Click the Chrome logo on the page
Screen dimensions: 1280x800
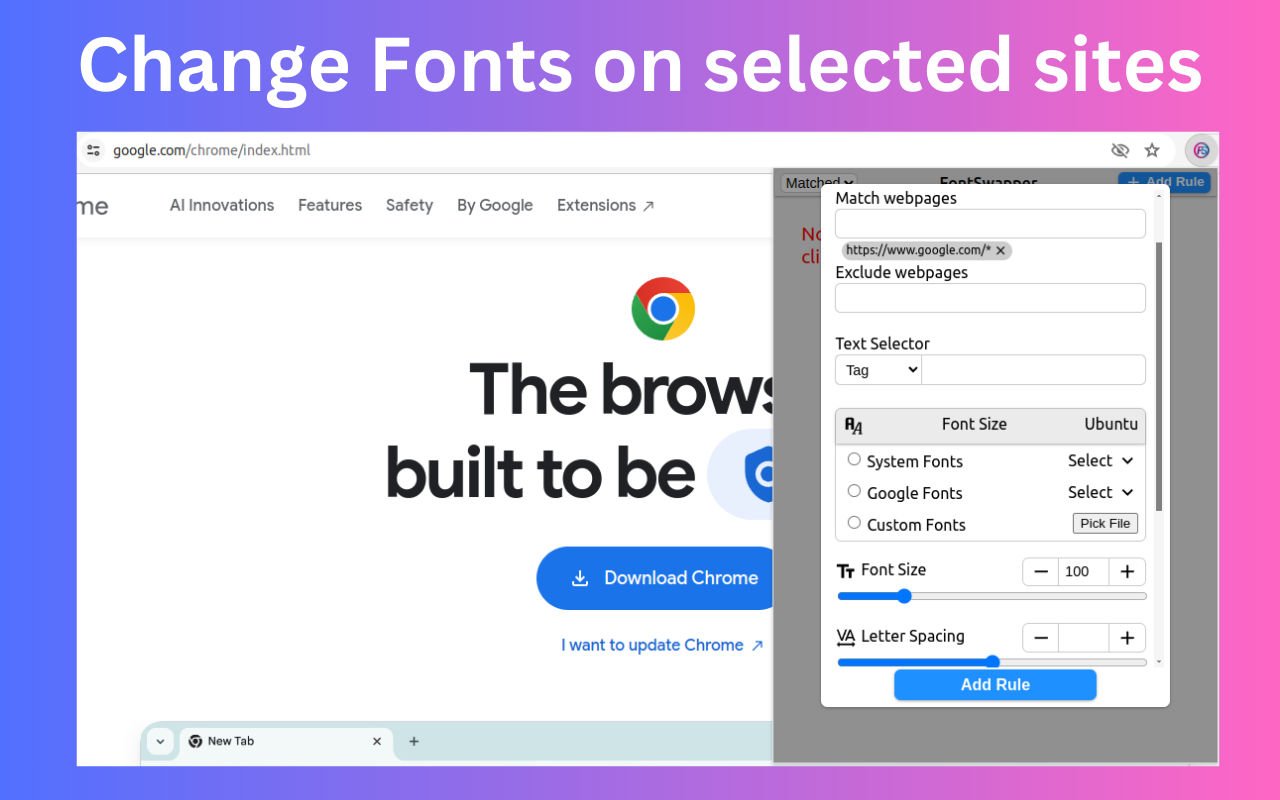663,309
